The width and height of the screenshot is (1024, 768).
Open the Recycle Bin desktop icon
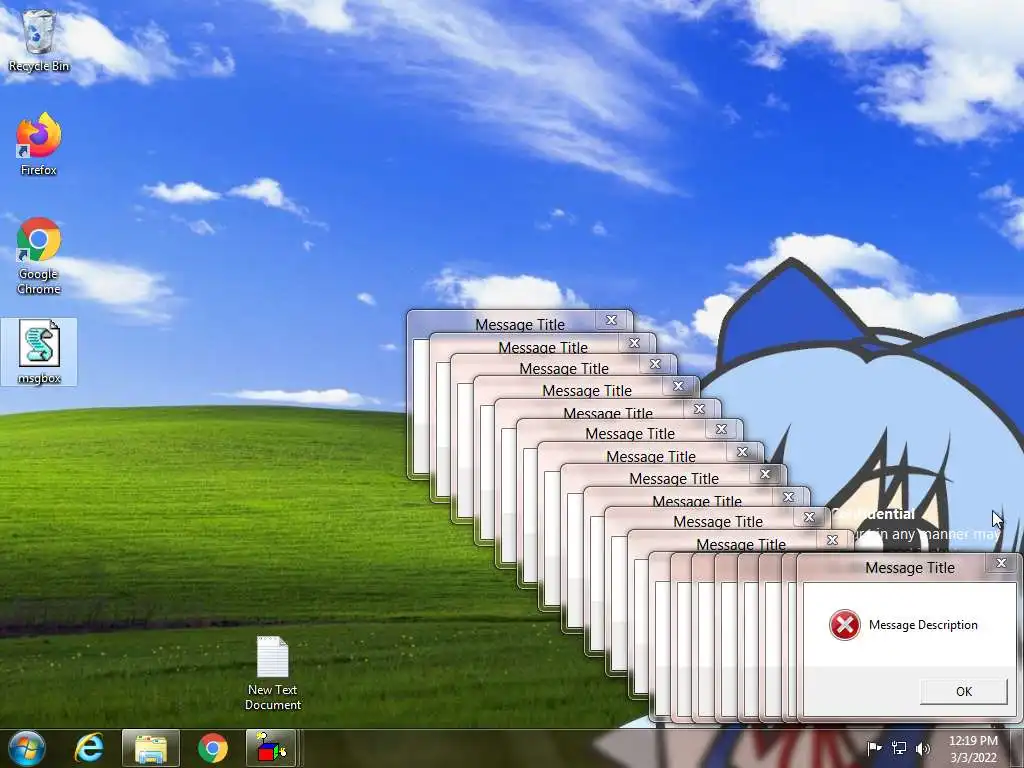[39, 40]
